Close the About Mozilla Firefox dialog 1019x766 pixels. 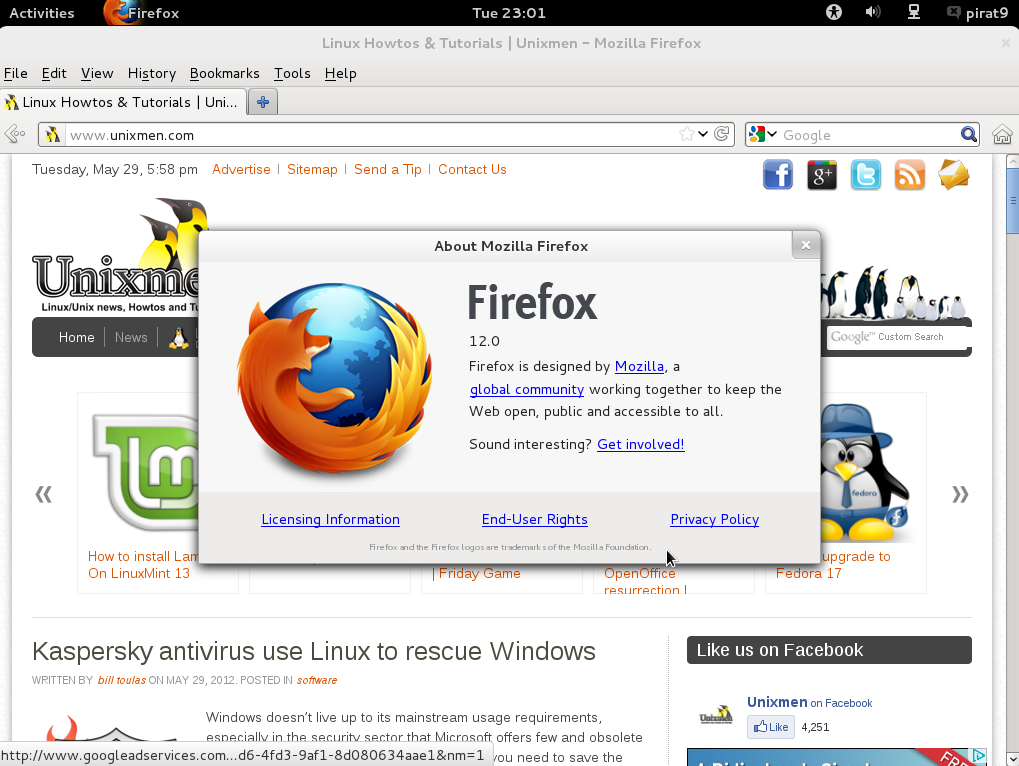click(x=806, y=245)
